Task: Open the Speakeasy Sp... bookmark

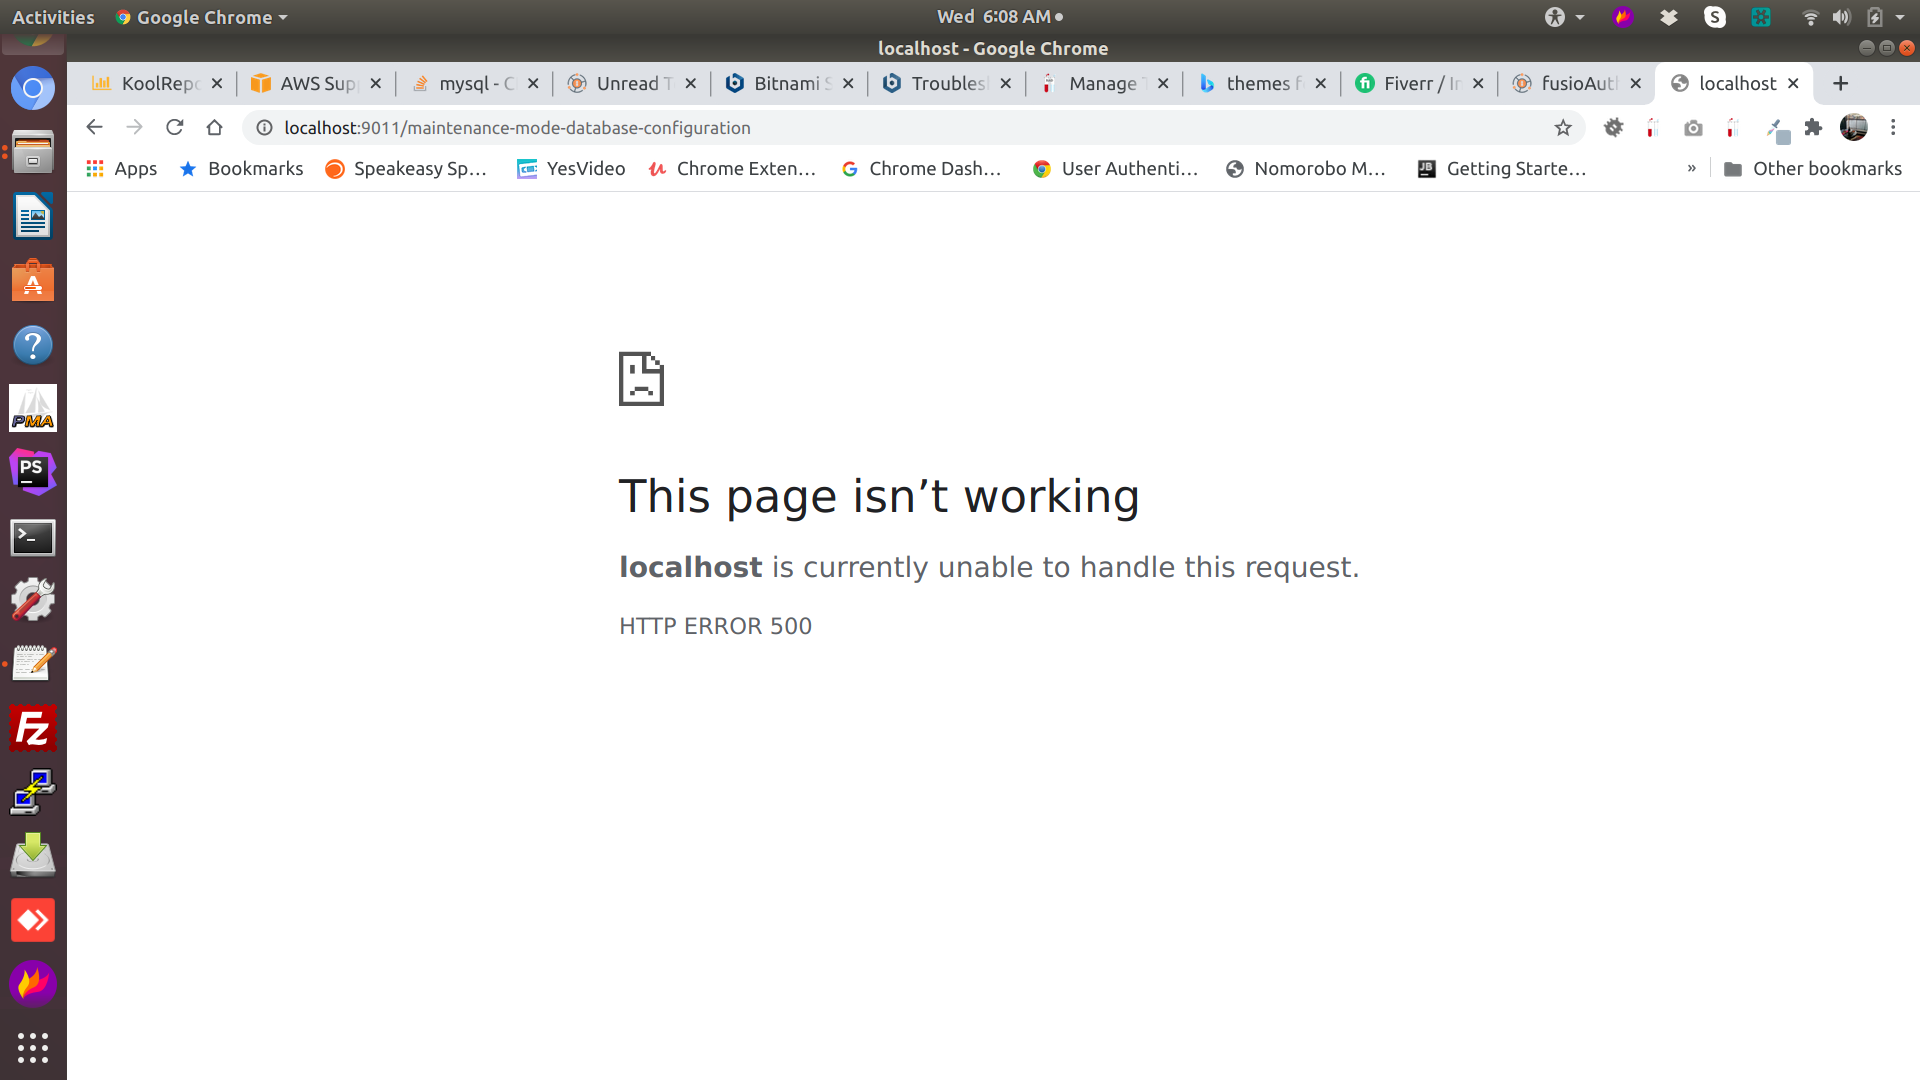Action: (406, 168)
